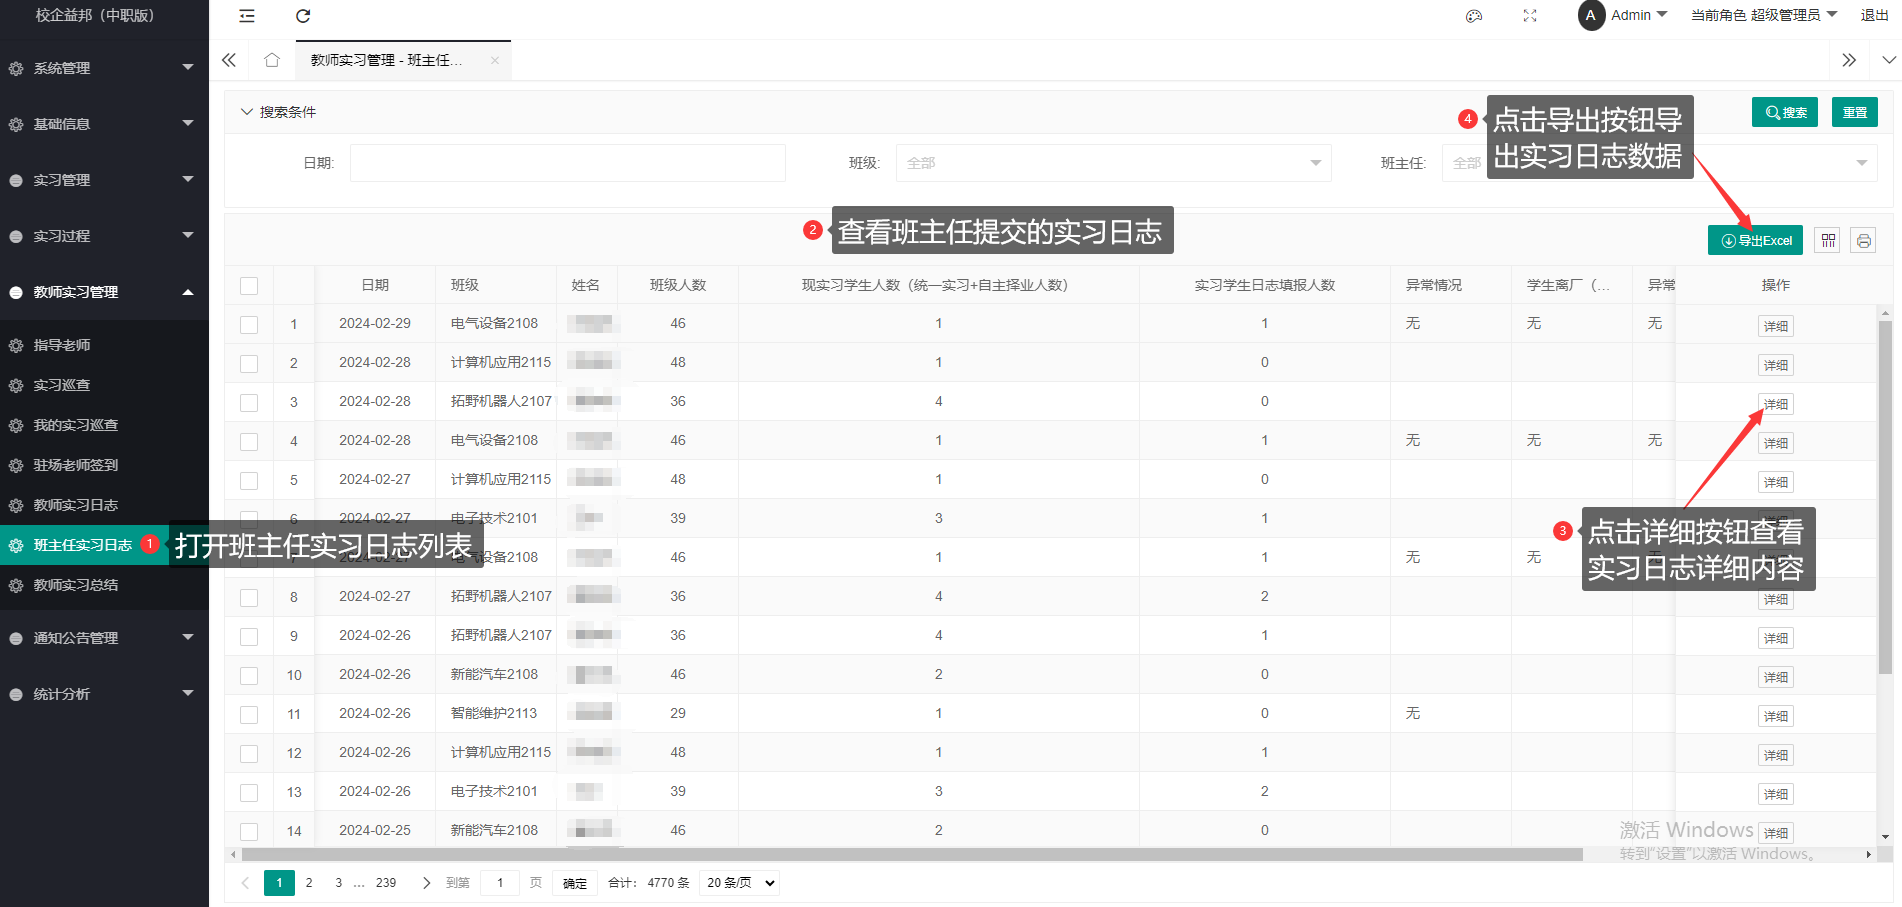Select the checkbox for row 1
This screenshot has width=1902, height=907.
249,325
